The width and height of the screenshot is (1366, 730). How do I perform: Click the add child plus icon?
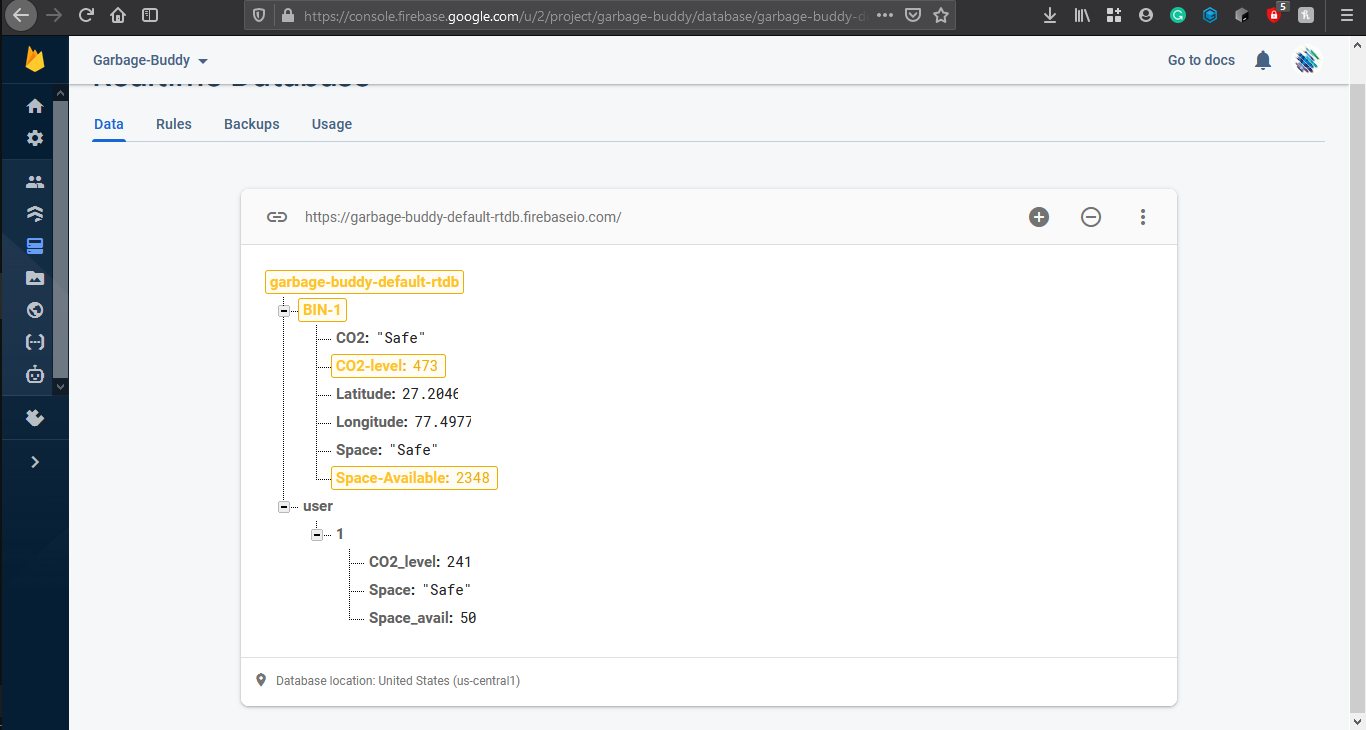(1039, 217)
